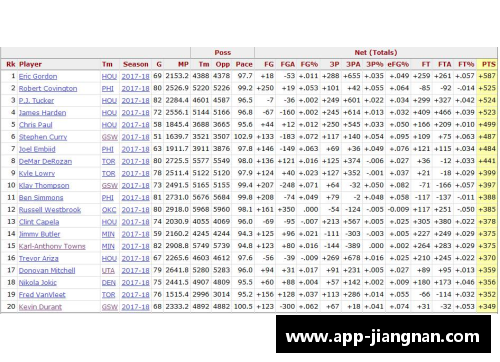This screenshot has height=362, width=500.
Task: Open Nikola Jokic's DEN team link
Action: [x=109, y=282]
